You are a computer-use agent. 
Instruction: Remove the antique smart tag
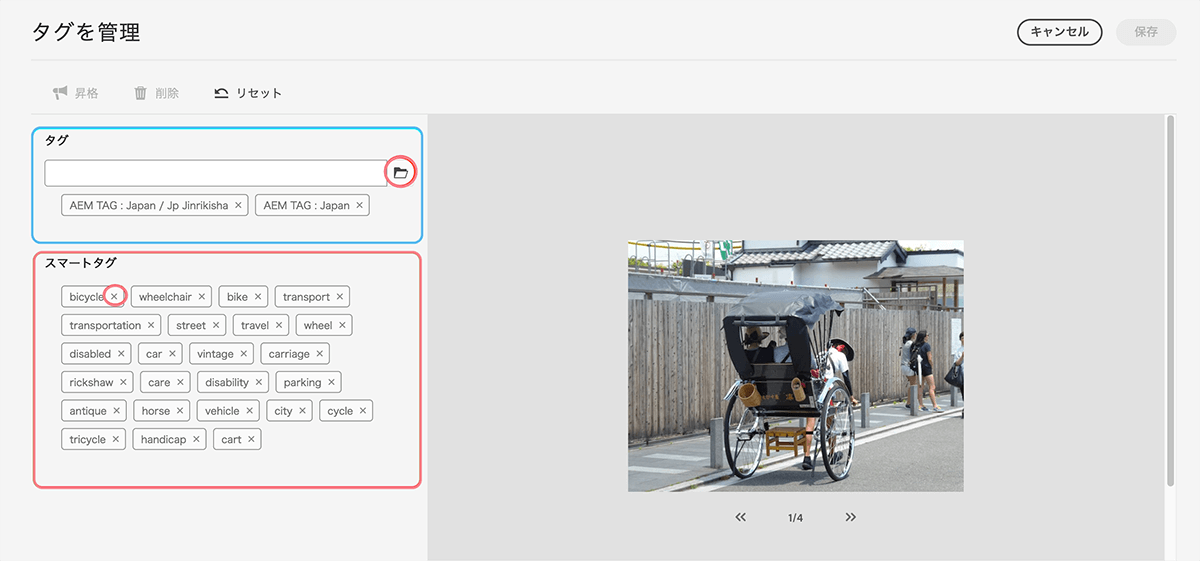coord(117,411)
